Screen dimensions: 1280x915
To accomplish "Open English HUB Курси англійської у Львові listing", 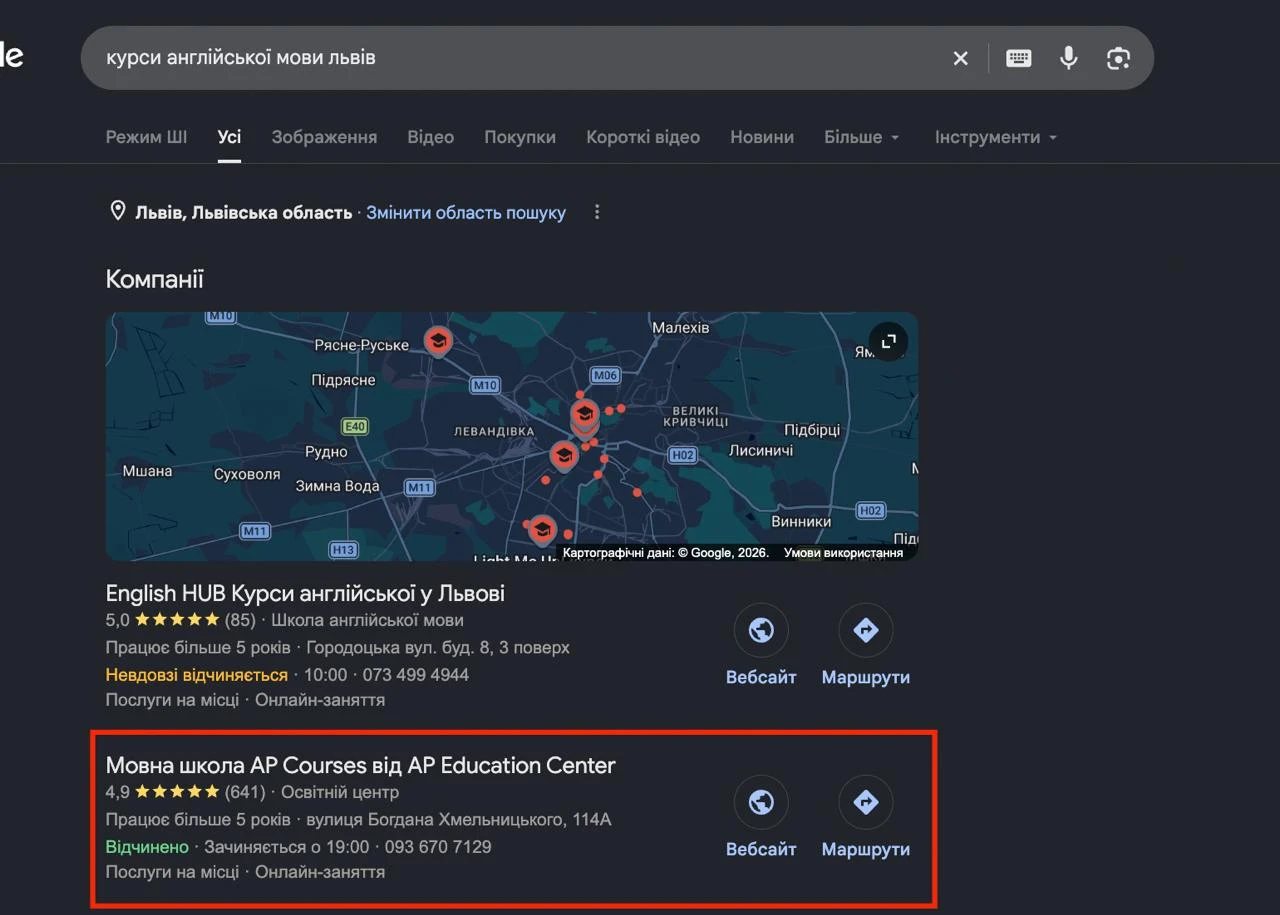I will tap(305, 593).
